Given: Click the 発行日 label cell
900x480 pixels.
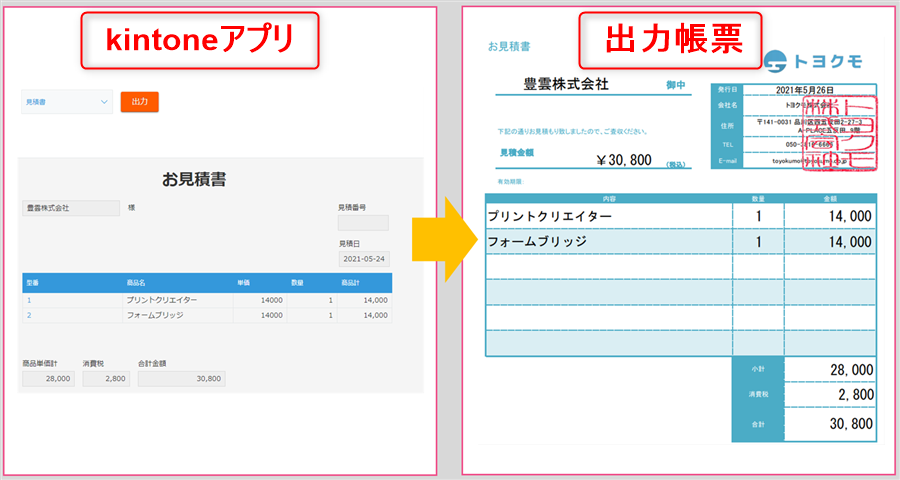Looking at the screenshot, I should click(727, 90).
